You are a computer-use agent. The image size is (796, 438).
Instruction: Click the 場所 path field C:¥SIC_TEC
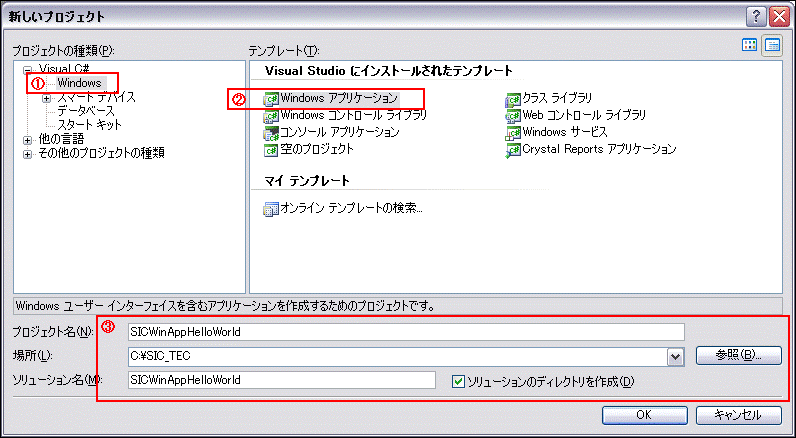coord(397,356)
